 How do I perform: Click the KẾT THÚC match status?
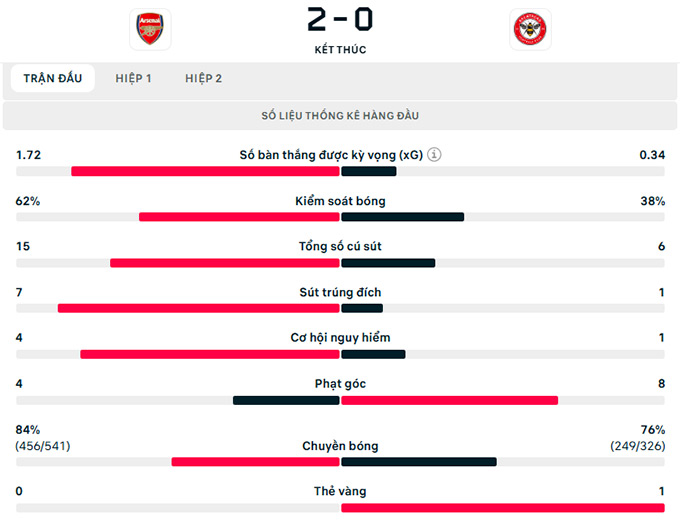pyautogui.click(x=340, y=50)
